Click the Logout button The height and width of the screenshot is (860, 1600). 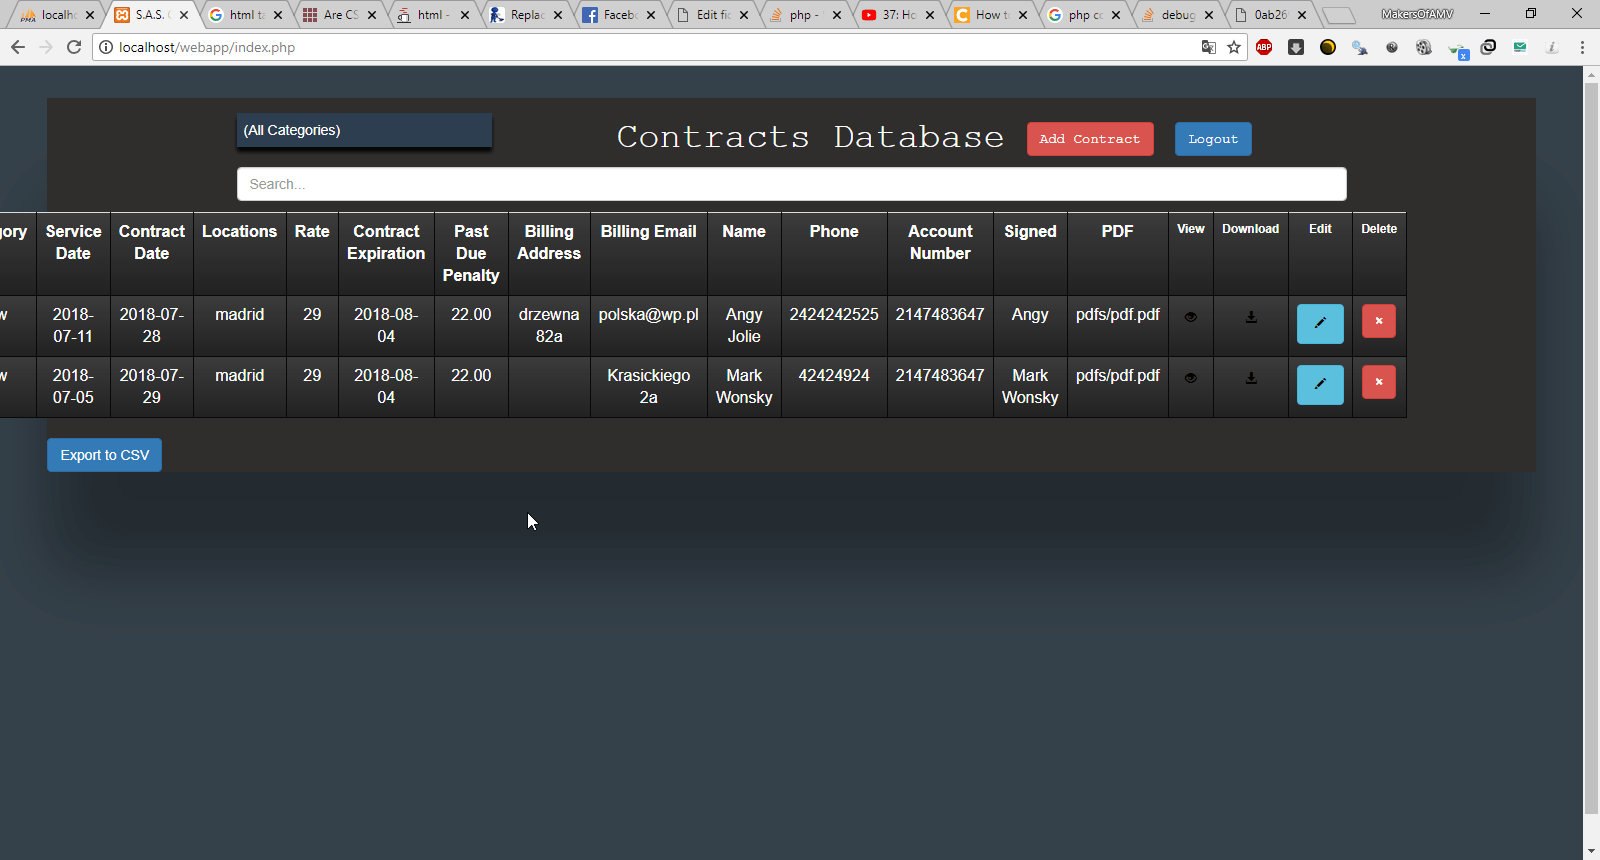(x=1213, y=139)
